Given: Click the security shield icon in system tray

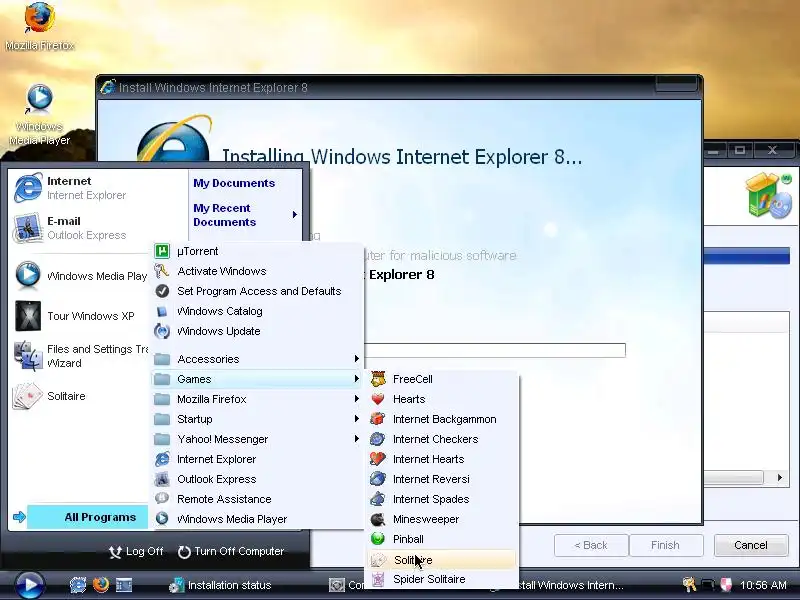Looking at the screenshot, I should click(x=726, y=585).
